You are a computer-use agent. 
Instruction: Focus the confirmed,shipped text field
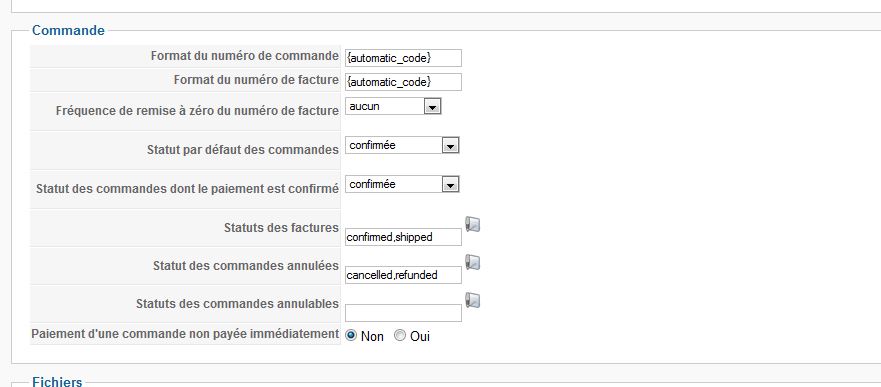tap(403, 237)
